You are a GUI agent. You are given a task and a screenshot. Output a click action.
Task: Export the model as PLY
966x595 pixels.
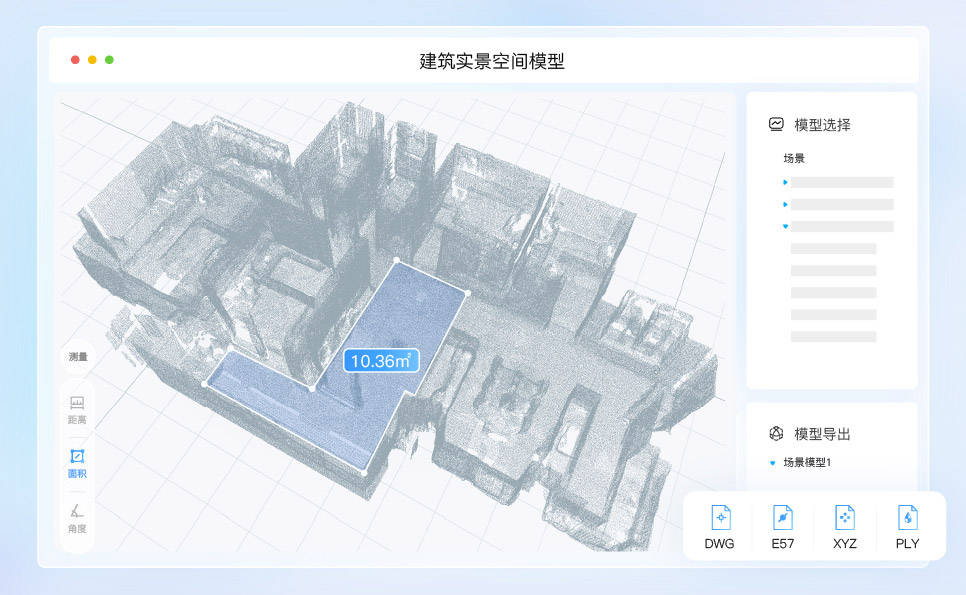[908, 527]
